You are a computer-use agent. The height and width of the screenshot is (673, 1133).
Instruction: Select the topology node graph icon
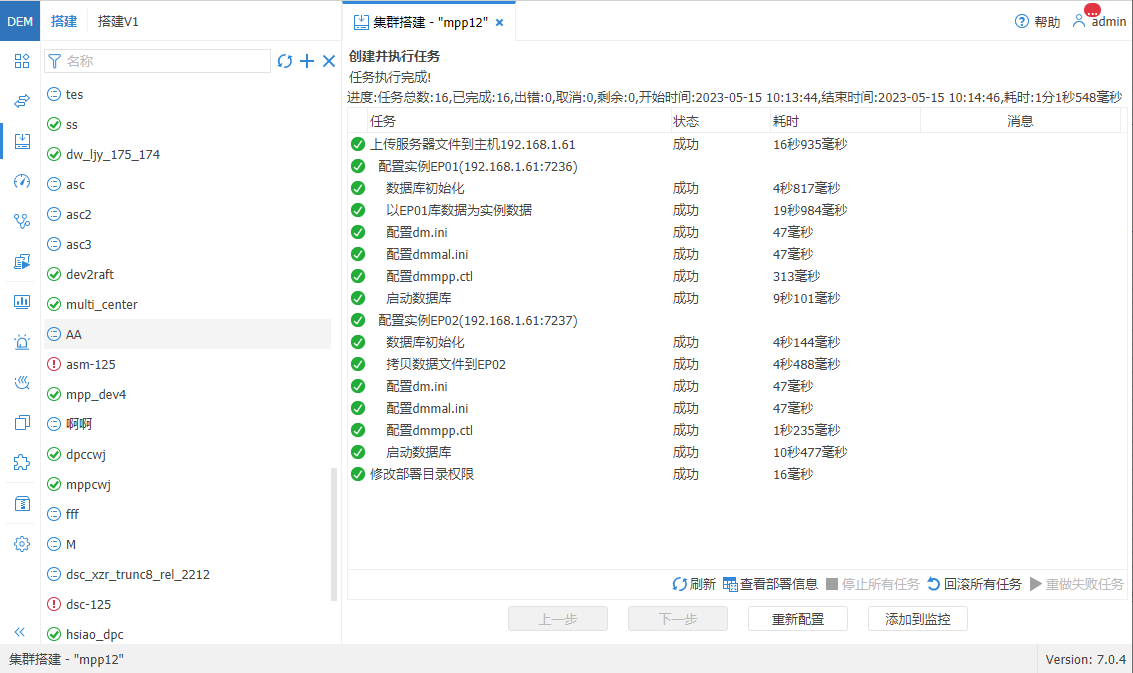click(x=21, y=221)
